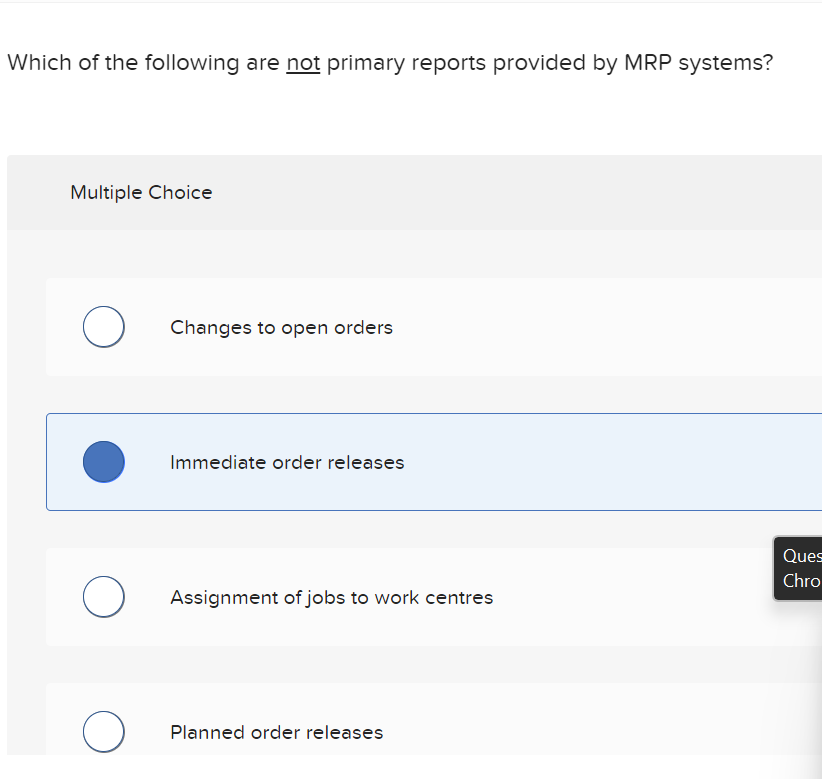Click the highlighted 'Immediate order releases' answer card
Image resolution: width=822 pixels, height=779 pixels.
400,461
